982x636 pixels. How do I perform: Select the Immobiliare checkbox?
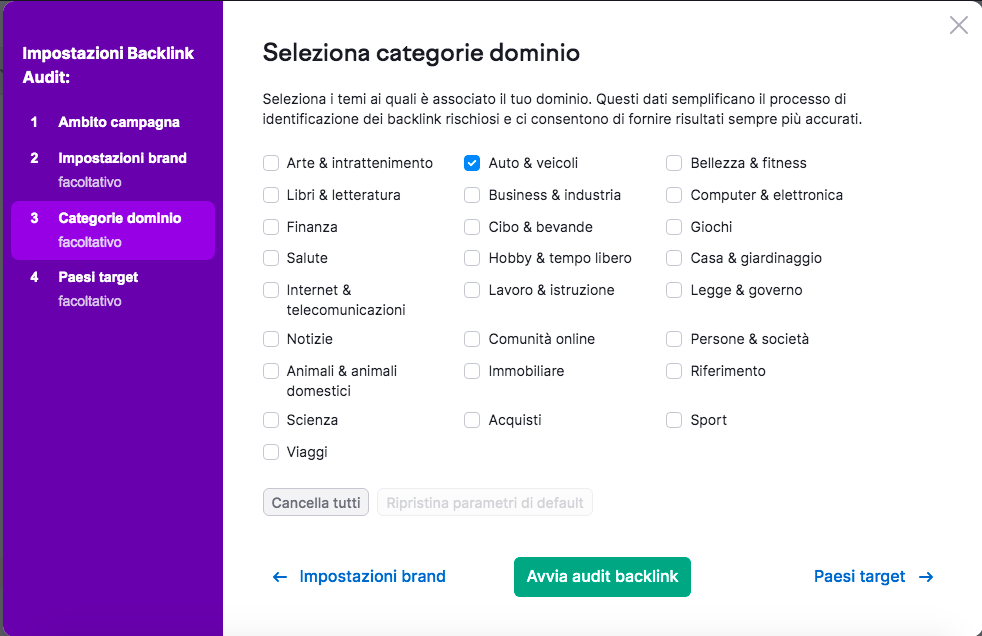[472, 371]
